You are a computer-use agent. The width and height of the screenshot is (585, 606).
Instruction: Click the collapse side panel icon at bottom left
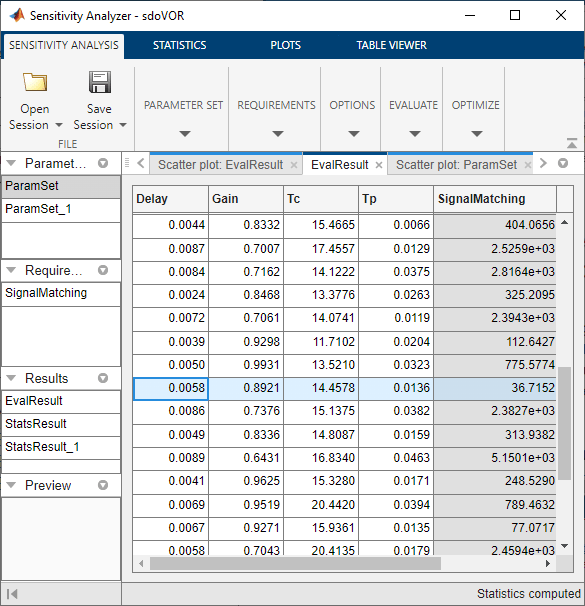pos(12,594)
